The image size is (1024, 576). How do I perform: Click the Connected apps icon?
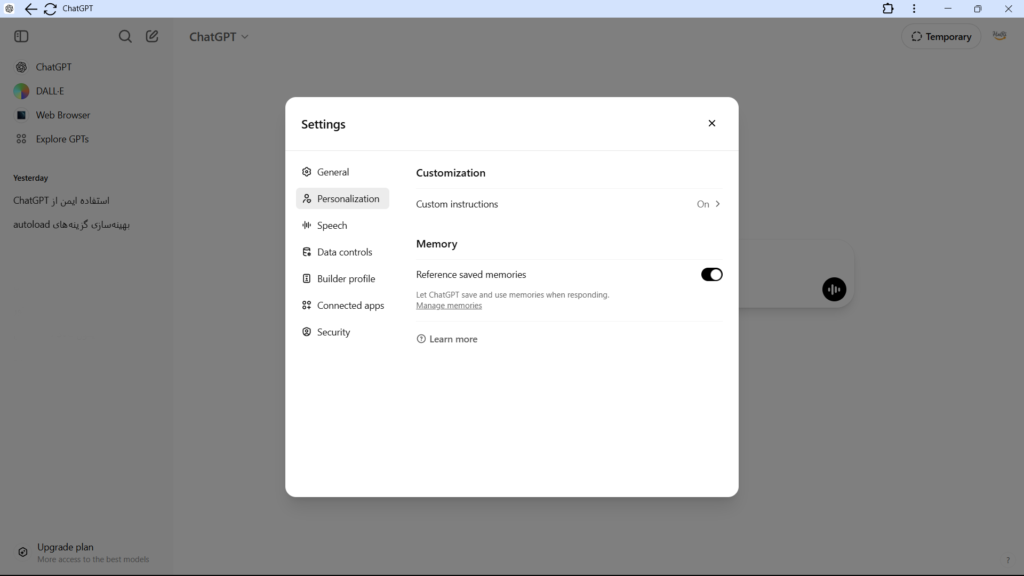tap(306, 306)
